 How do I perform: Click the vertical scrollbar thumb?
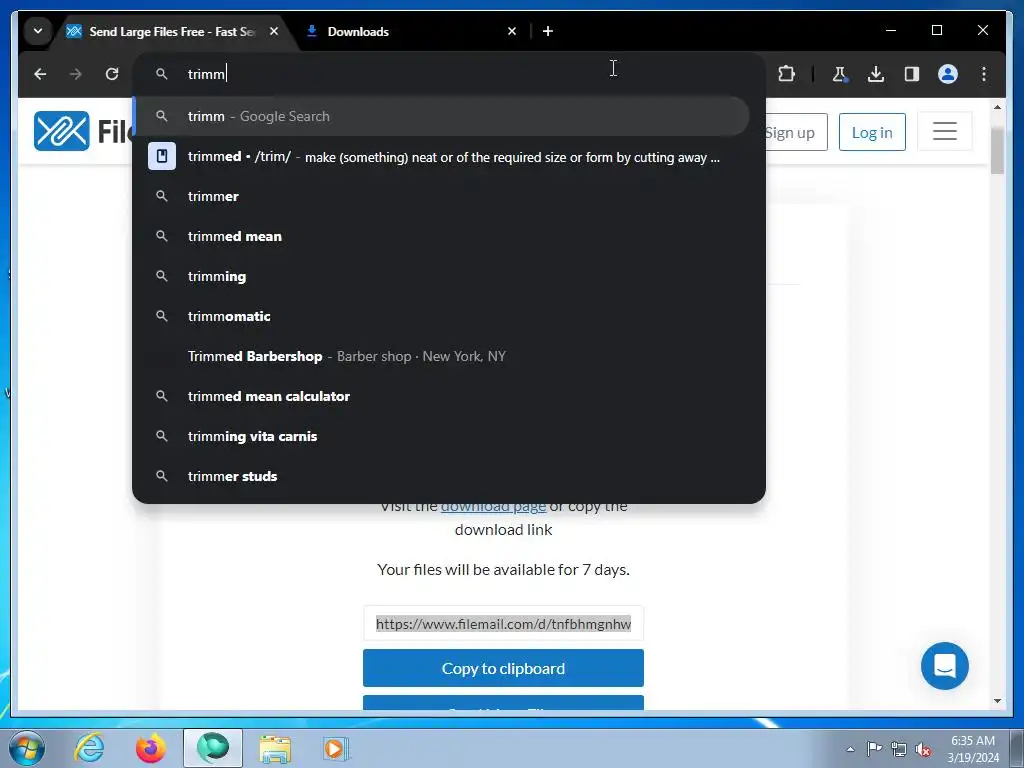[x=997, y=151]
